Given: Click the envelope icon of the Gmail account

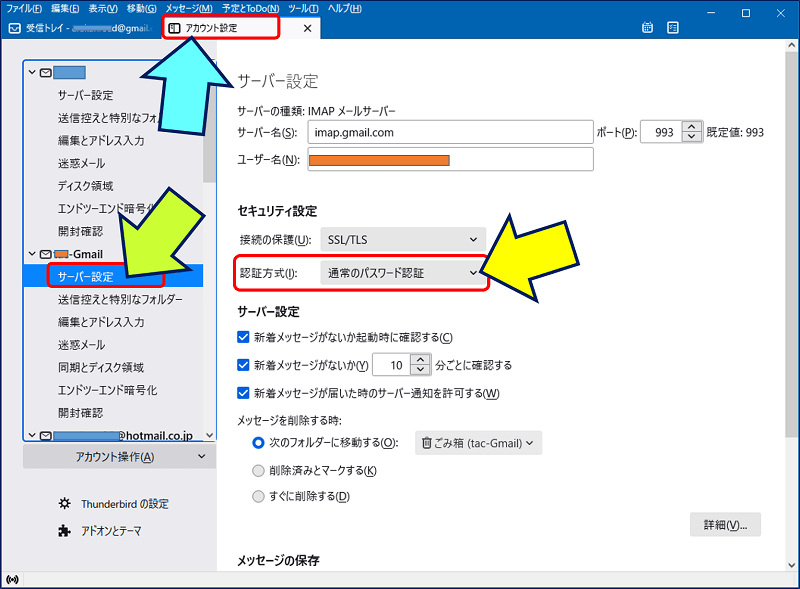Looking at the screenshot, I should point(46,254).
